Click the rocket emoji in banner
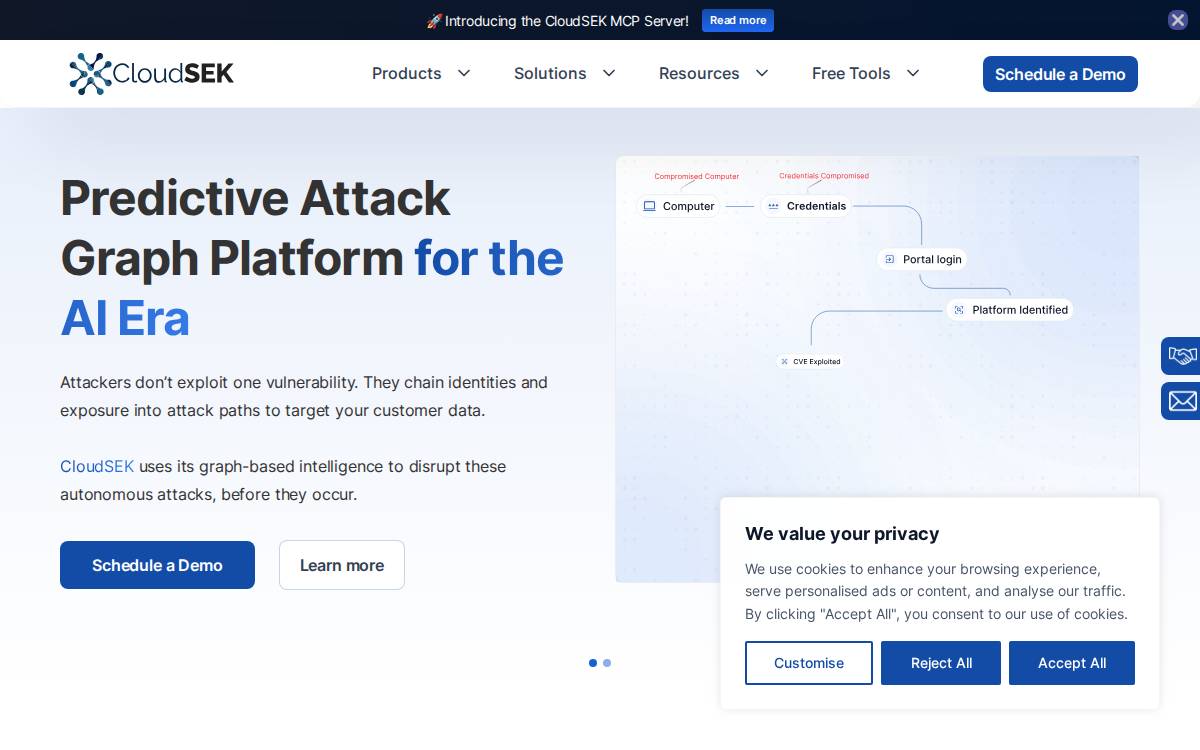 coord(434,21)
